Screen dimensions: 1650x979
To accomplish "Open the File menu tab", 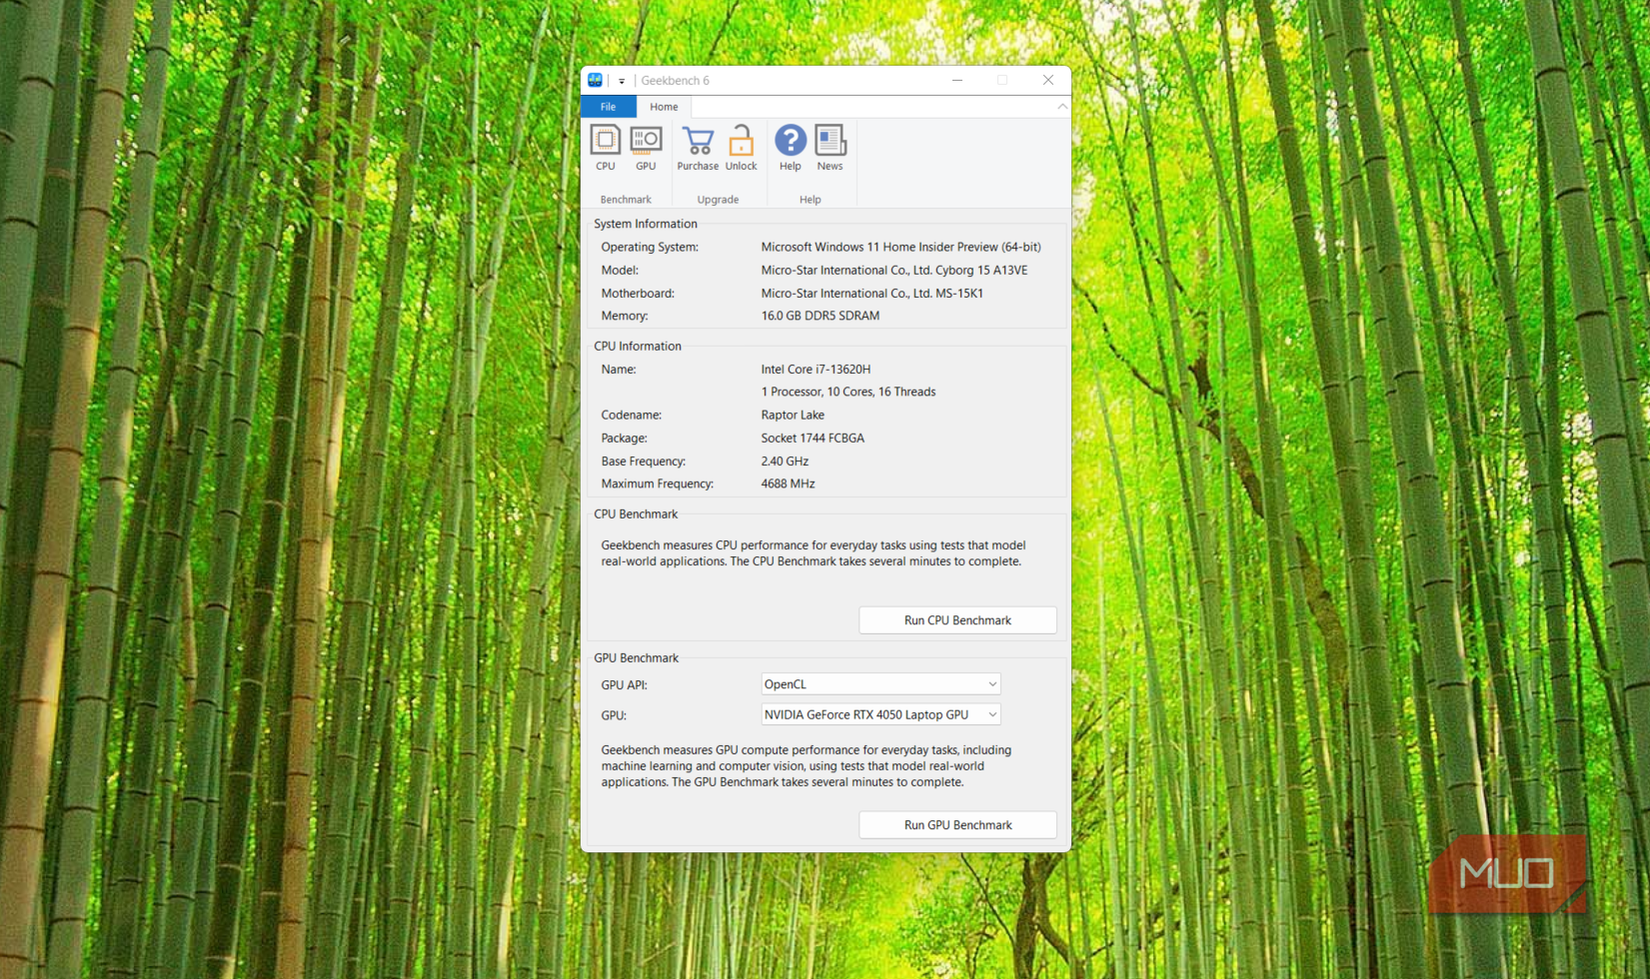I will [608, 107].
